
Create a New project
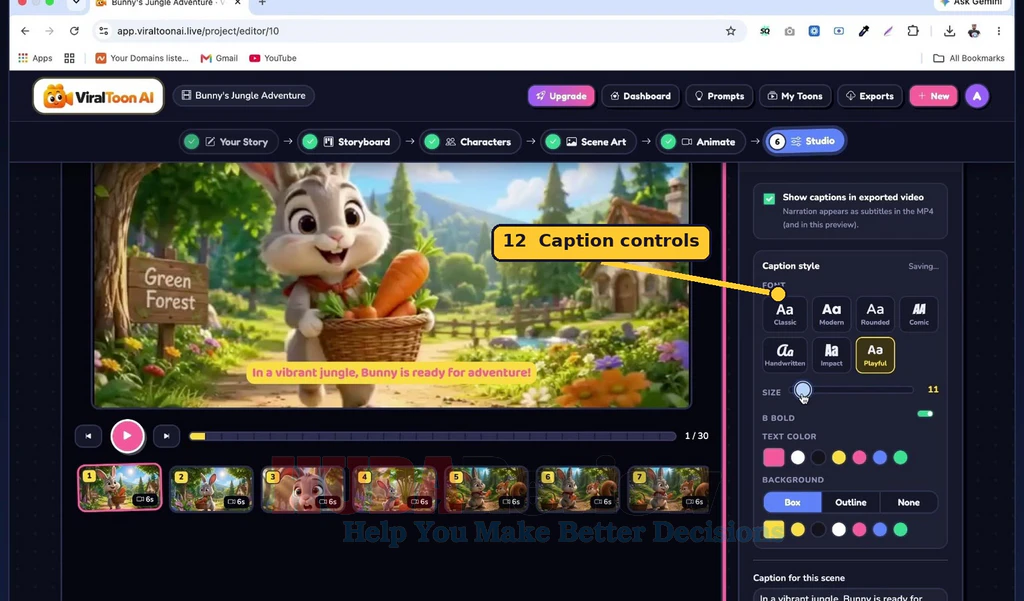[x=933, y=96]
